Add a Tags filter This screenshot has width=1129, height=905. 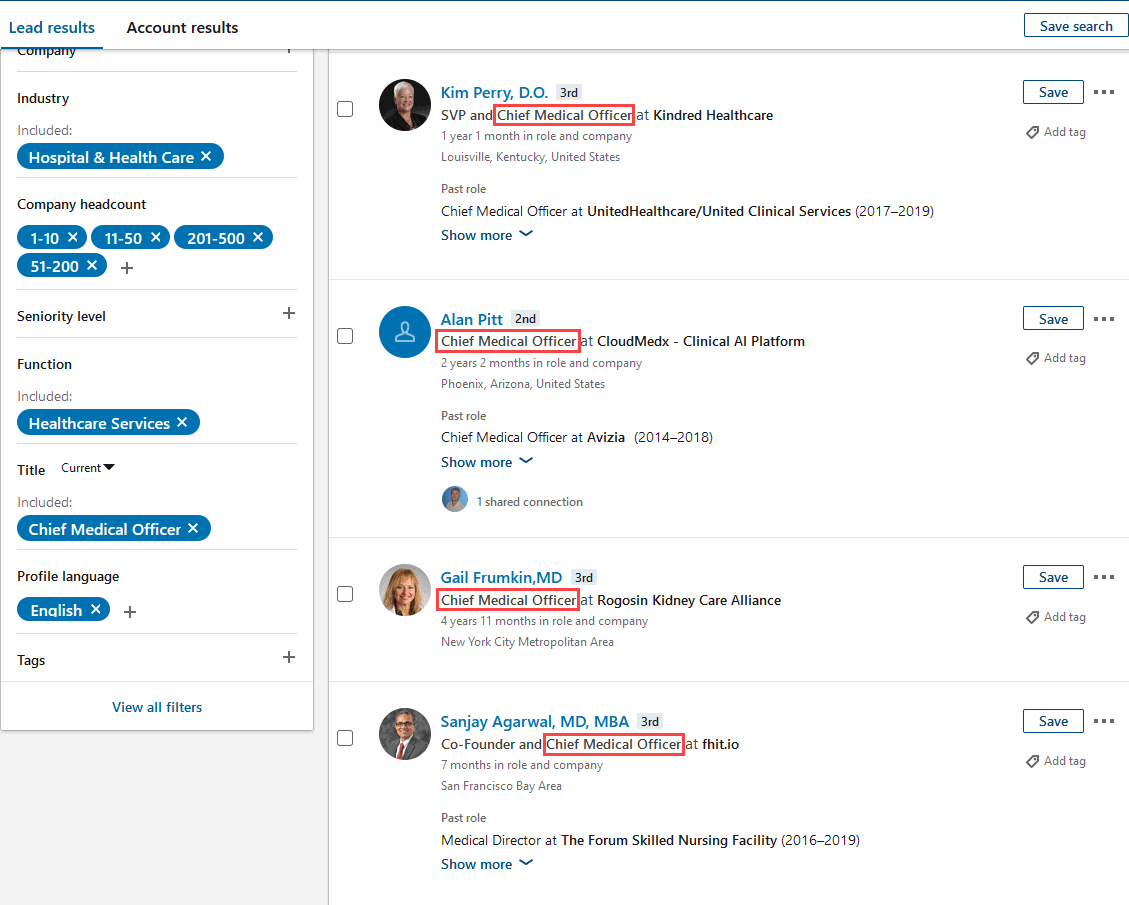pos(289,657)
